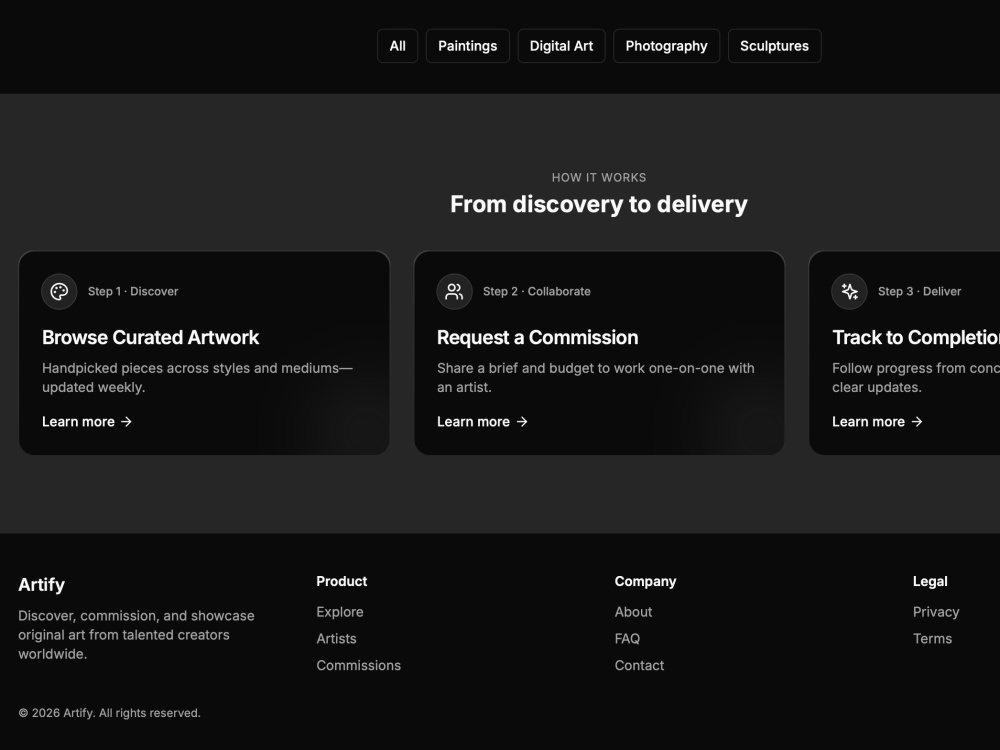The image size is (1000, 750).
Task: Click the Handpicked pieces across styles description
Action: coord(197,378)
